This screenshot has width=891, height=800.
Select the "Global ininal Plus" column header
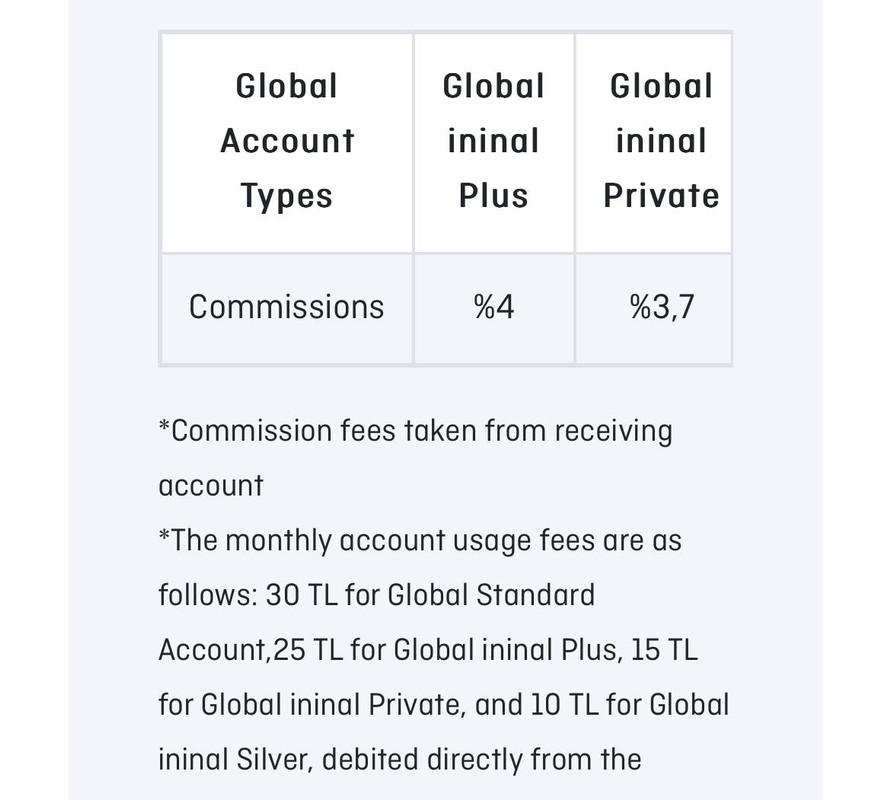(493, 141)
